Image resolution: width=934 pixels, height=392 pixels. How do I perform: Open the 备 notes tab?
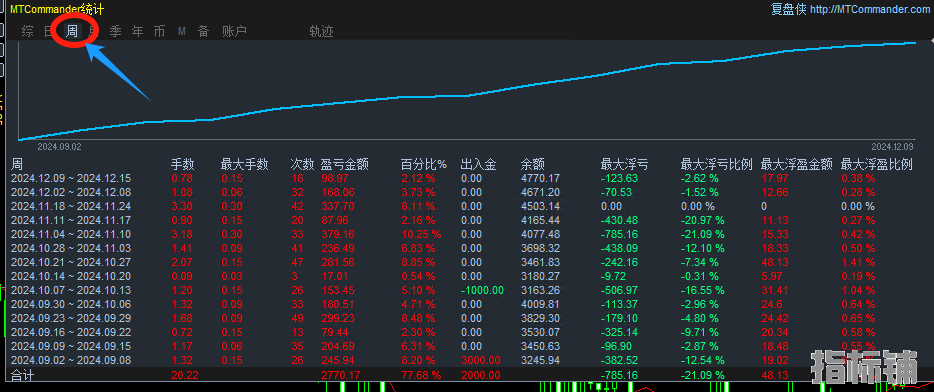point(204,32)
